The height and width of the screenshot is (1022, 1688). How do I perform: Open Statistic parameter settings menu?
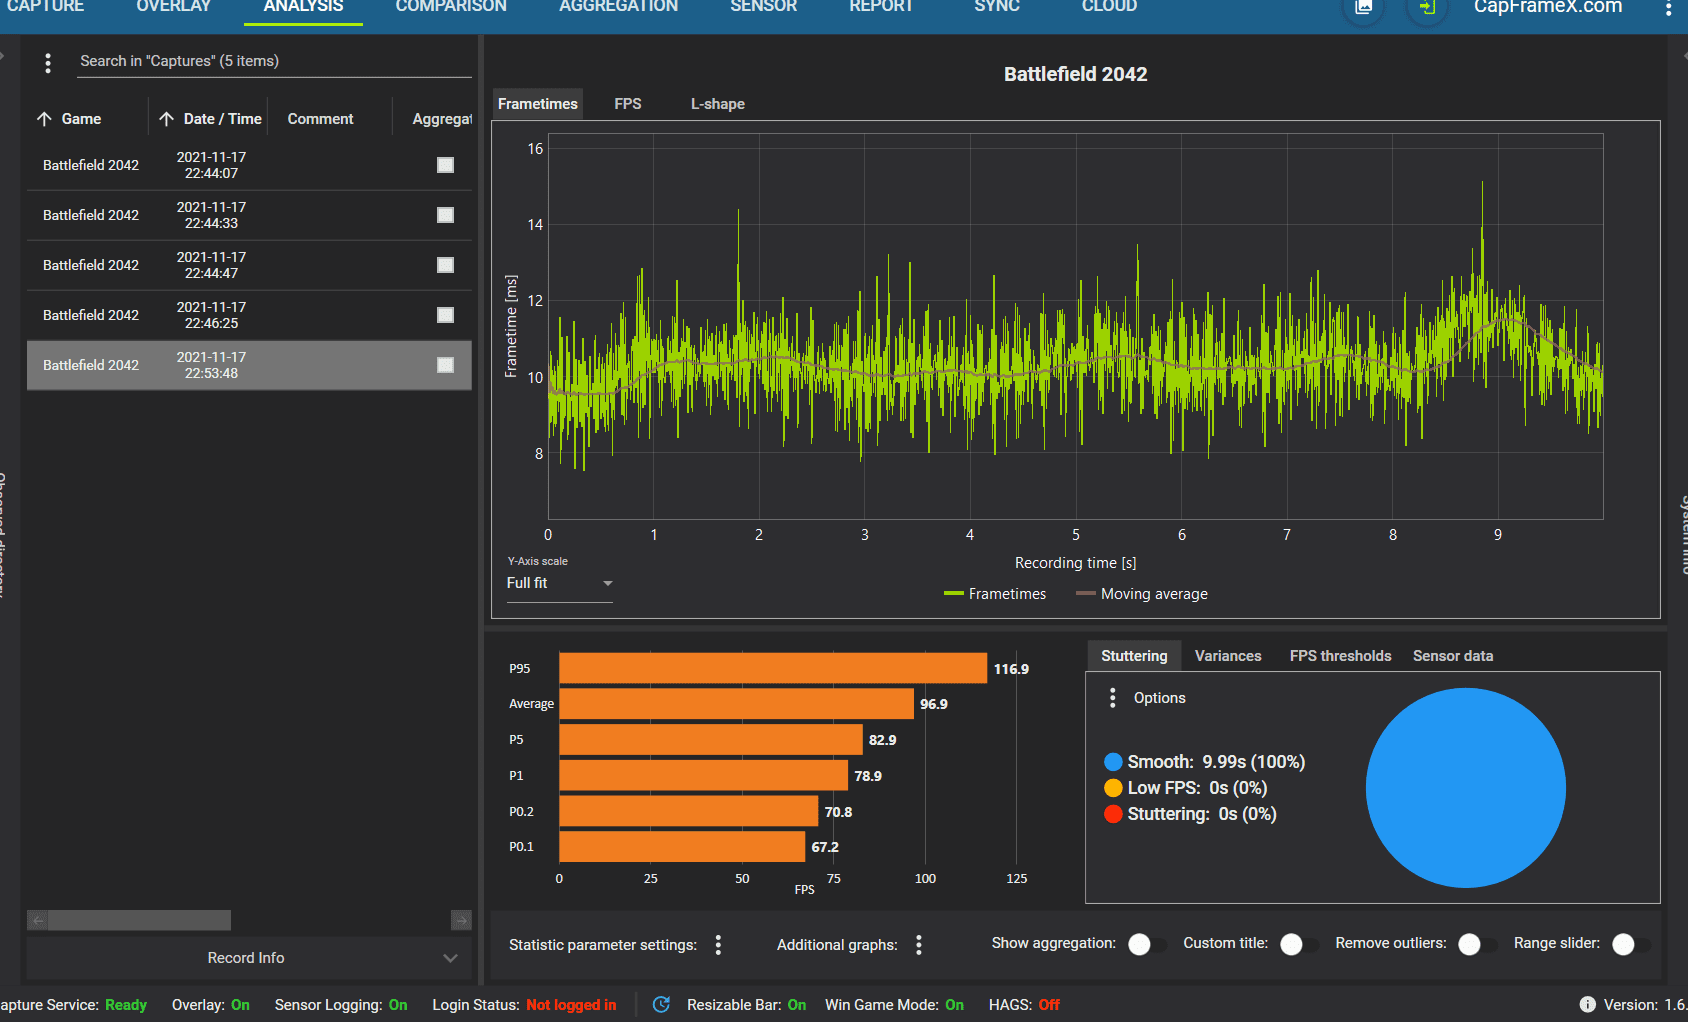718,945
